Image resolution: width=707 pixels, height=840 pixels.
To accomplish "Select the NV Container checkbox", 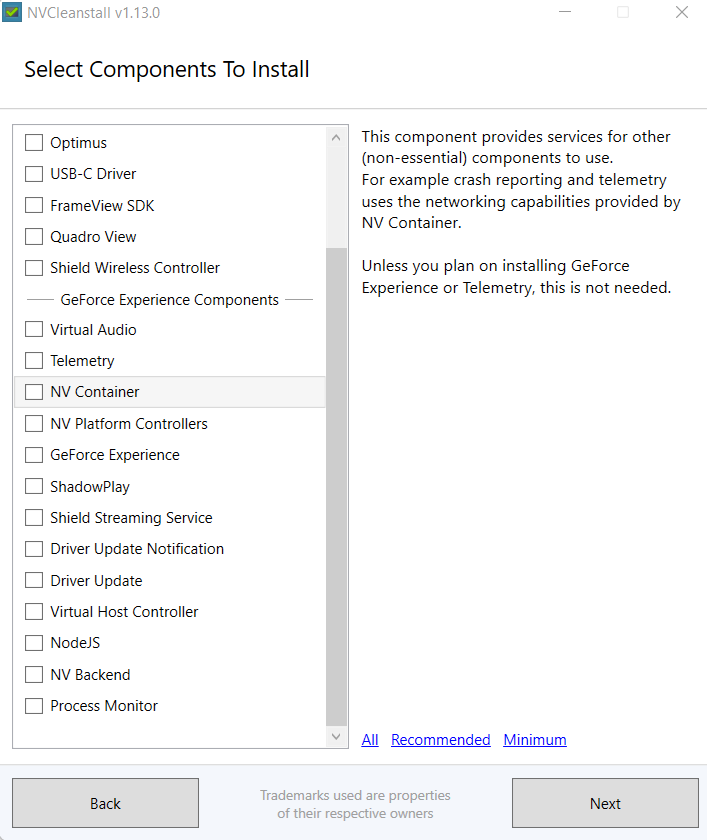I will (34, 392).
